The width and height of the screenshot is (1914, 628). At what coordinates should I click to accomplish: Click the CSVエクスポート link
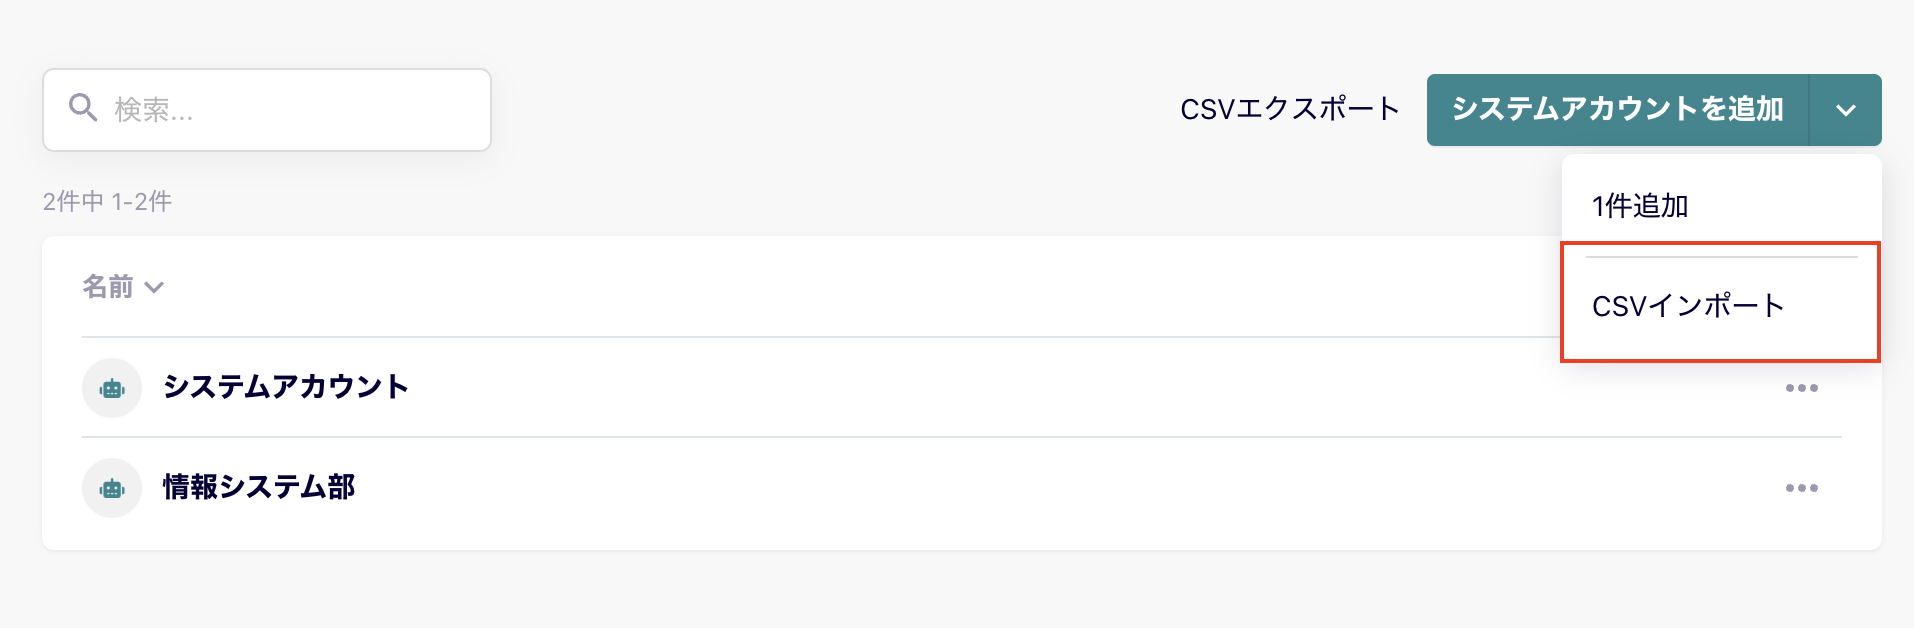click(x=1289, y=109)
